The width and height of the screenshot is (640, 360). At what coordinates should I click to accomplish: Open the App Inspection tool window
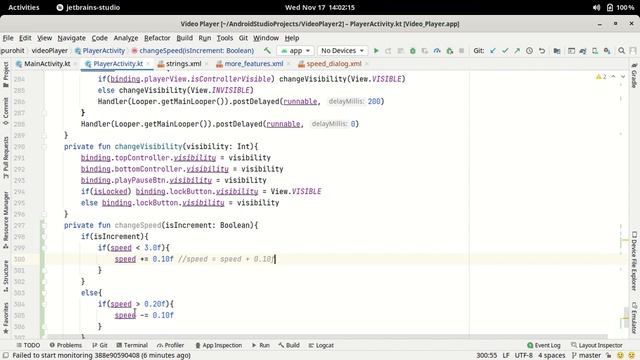point(219,345)
